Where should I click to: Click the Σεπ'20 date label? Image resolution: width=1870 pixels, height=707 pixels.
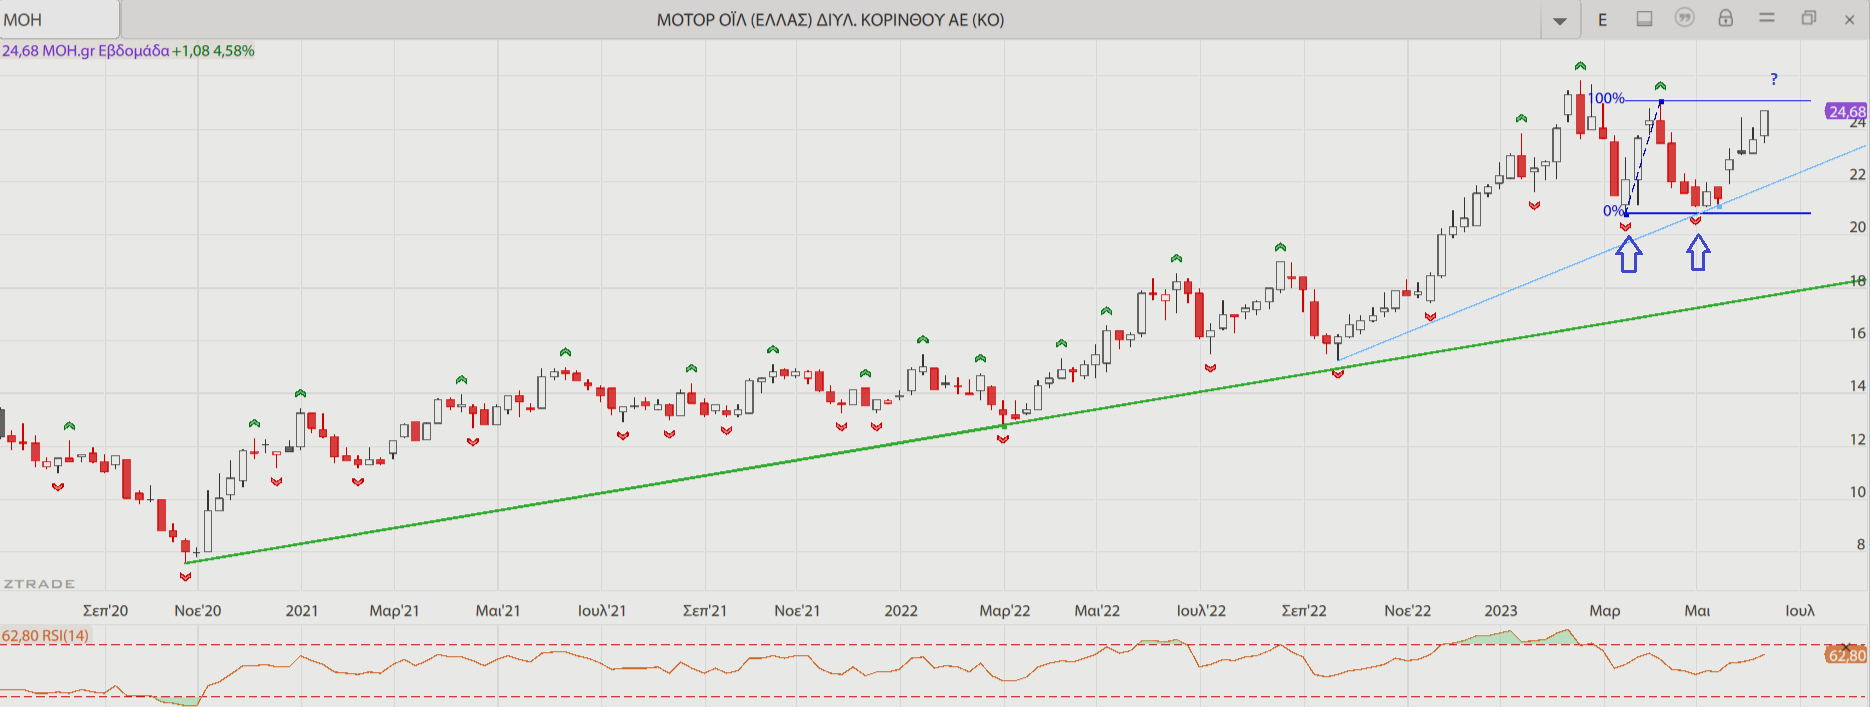pos(105,610)
